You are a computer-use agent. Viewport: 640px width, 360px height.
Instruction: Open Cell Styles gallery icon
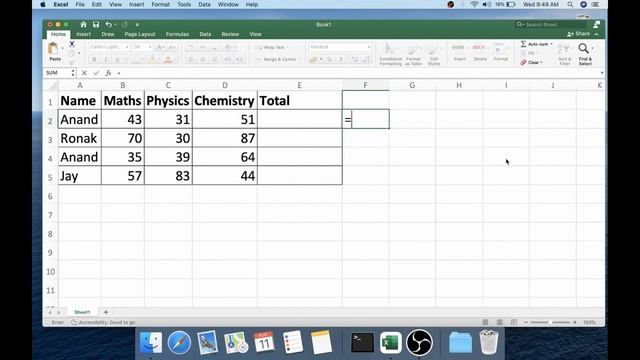tap(433, 49)
